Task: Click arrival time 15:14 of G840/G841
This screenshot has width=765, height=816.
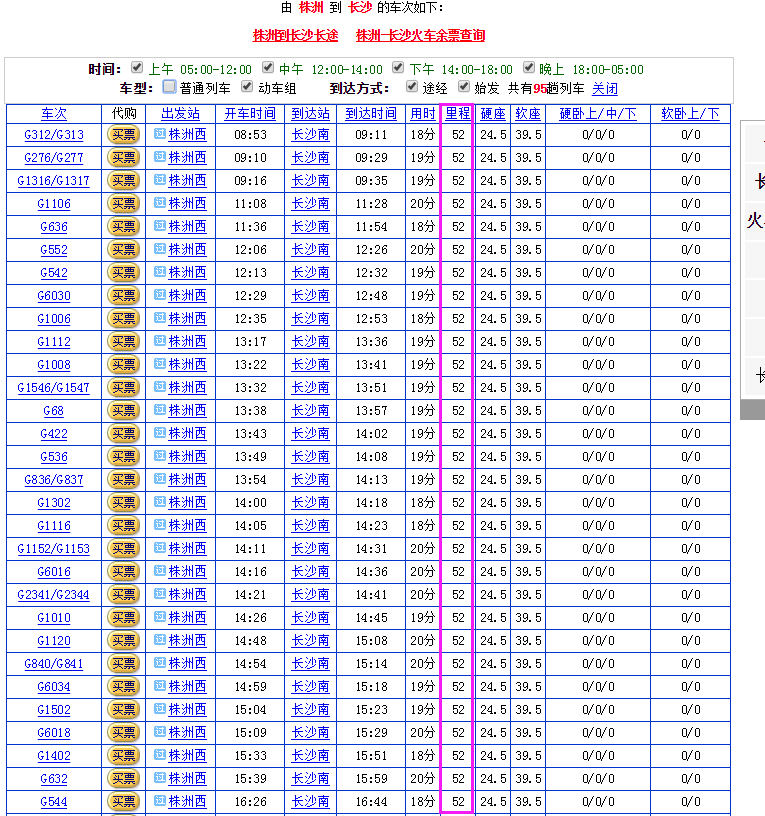Action: [x=371, y=664]
